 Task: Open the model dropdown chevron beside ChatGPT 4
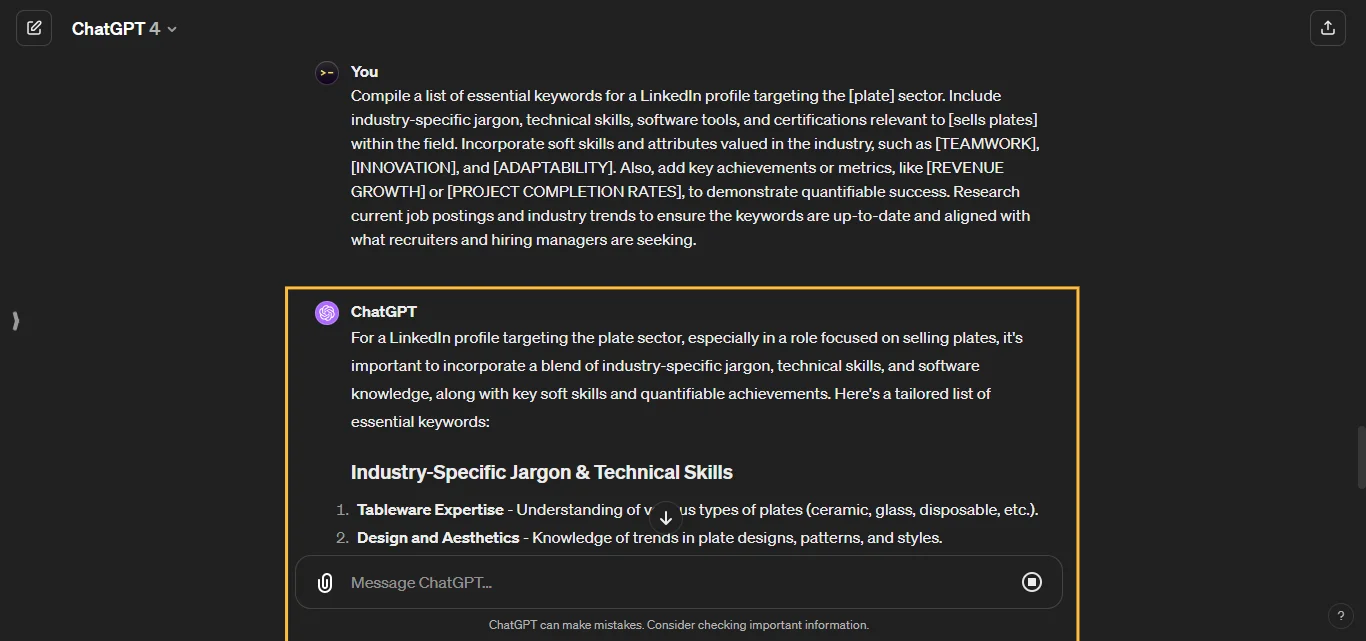(171, 29)
